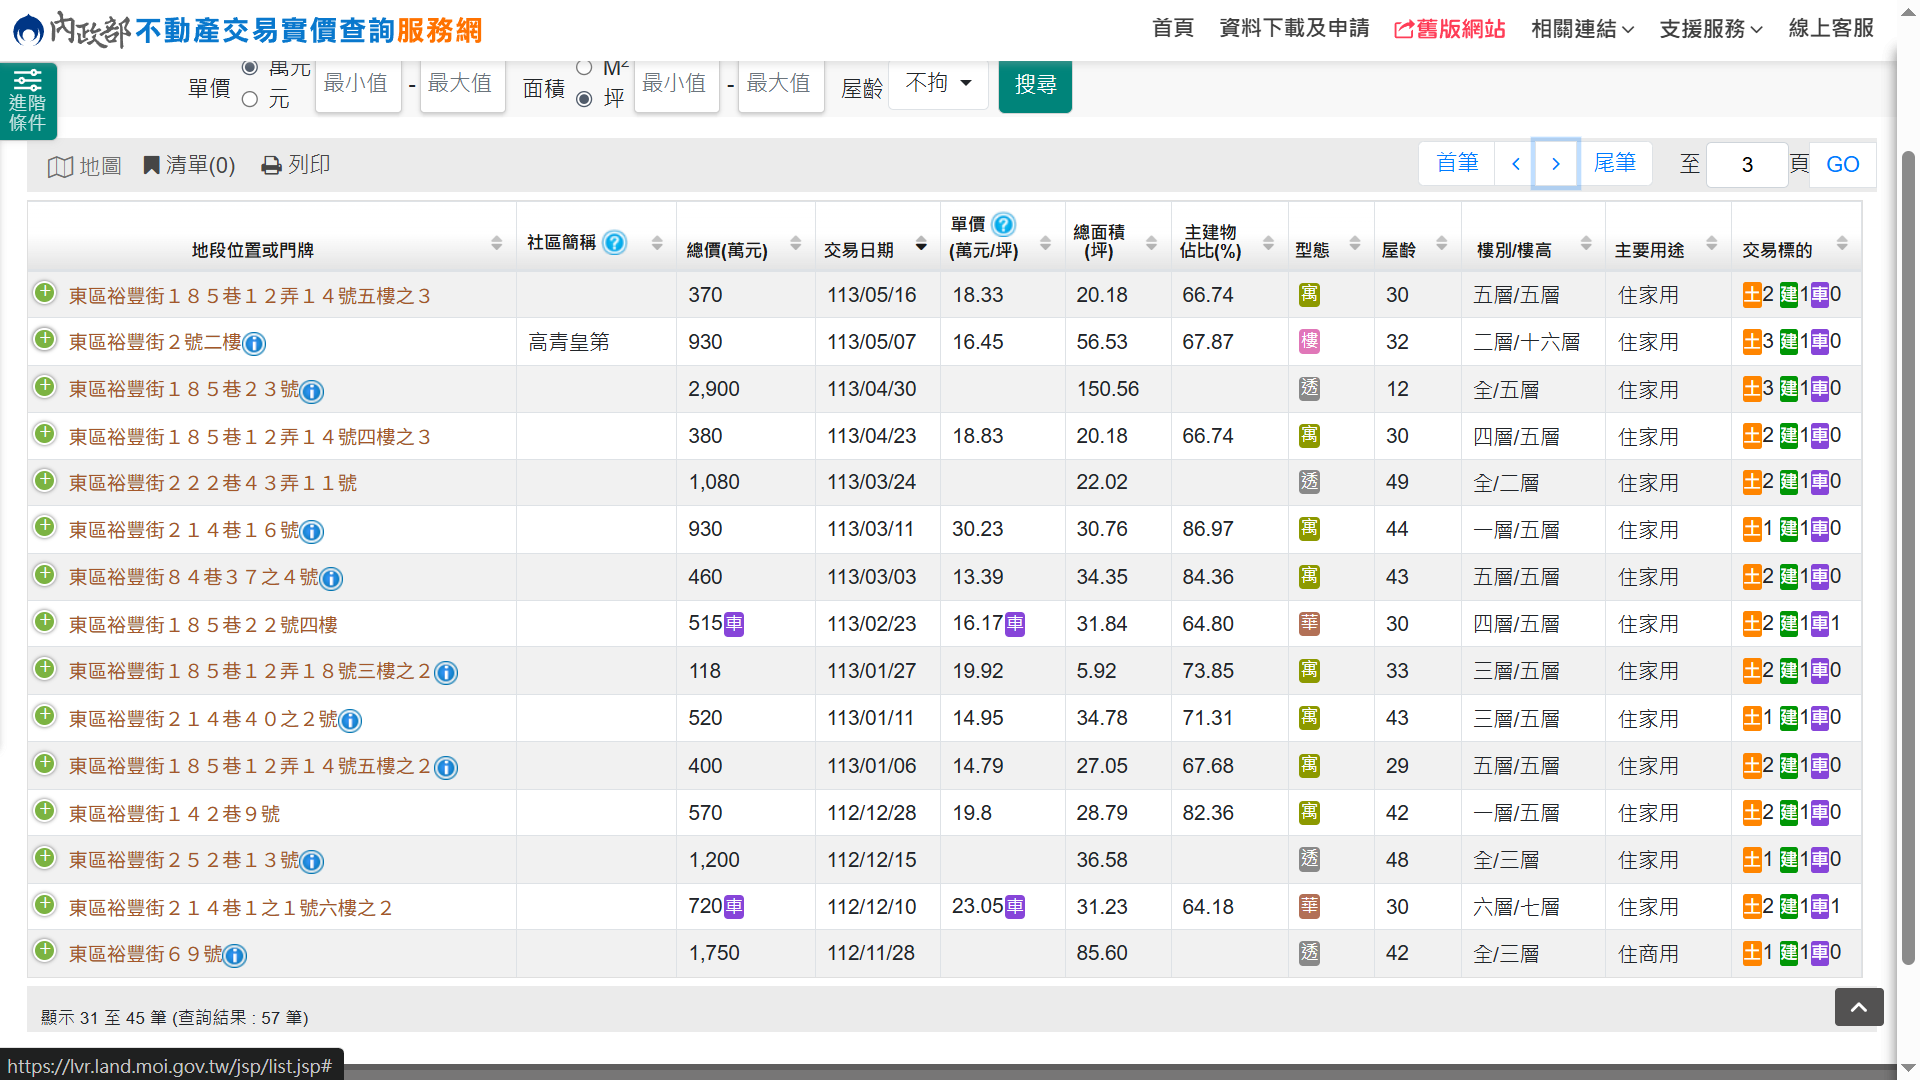Screen dimensions: 1920x1080
Task: Go to the next page arrow
Action: 1556,163
